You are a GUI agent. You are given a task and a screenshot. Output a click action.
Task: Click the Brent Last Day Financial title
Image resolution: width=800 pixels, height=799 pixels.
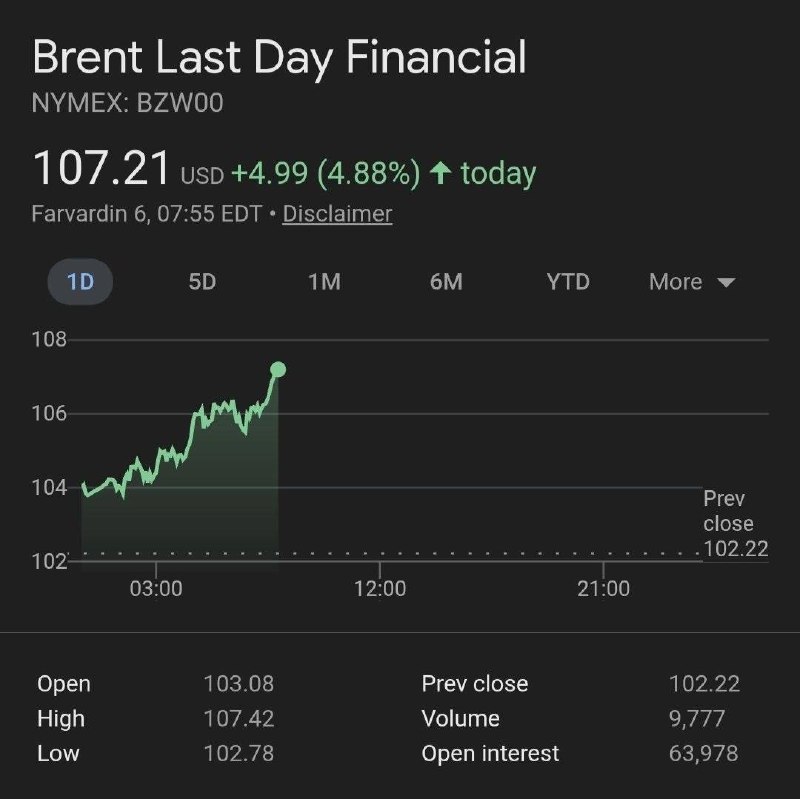click(x=278, y=59)
